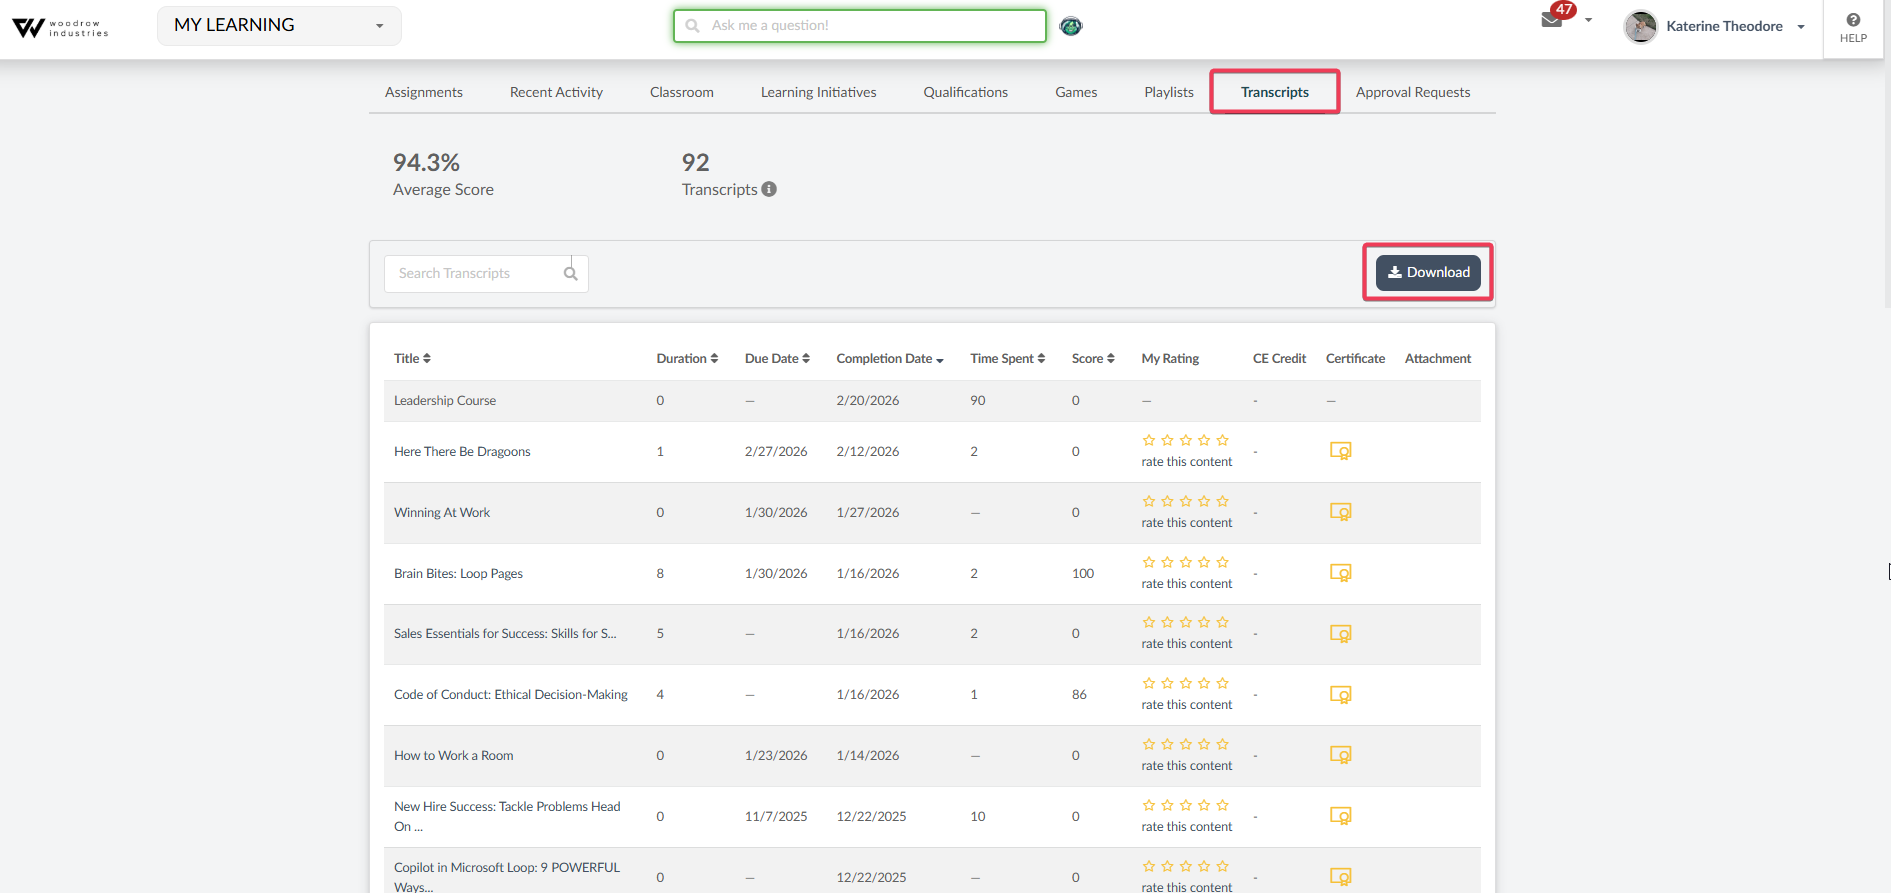Switch to the Recent Activity tab
1891x893 pixels.
coord(556,92)
